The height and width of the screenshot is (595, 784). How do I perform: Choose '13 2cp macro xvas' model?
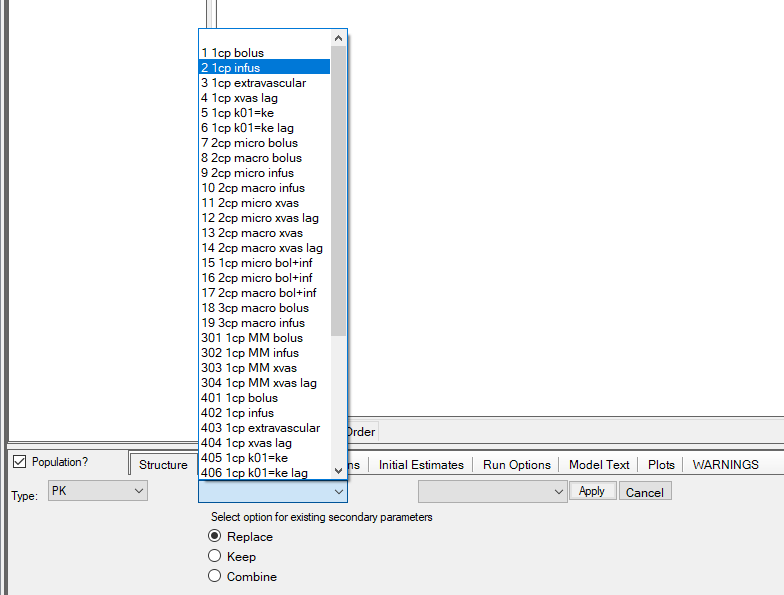click(x=264, y=232)
